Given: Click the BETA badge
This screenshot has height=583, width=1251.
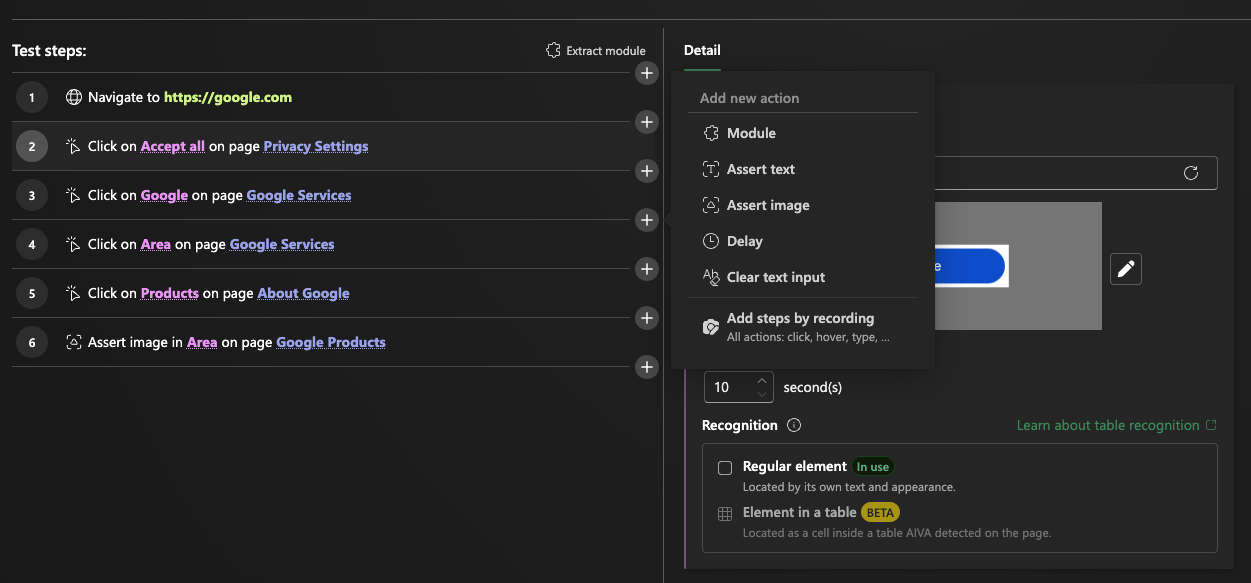Looking at the screenshot, I should click(x=880, y=513).
